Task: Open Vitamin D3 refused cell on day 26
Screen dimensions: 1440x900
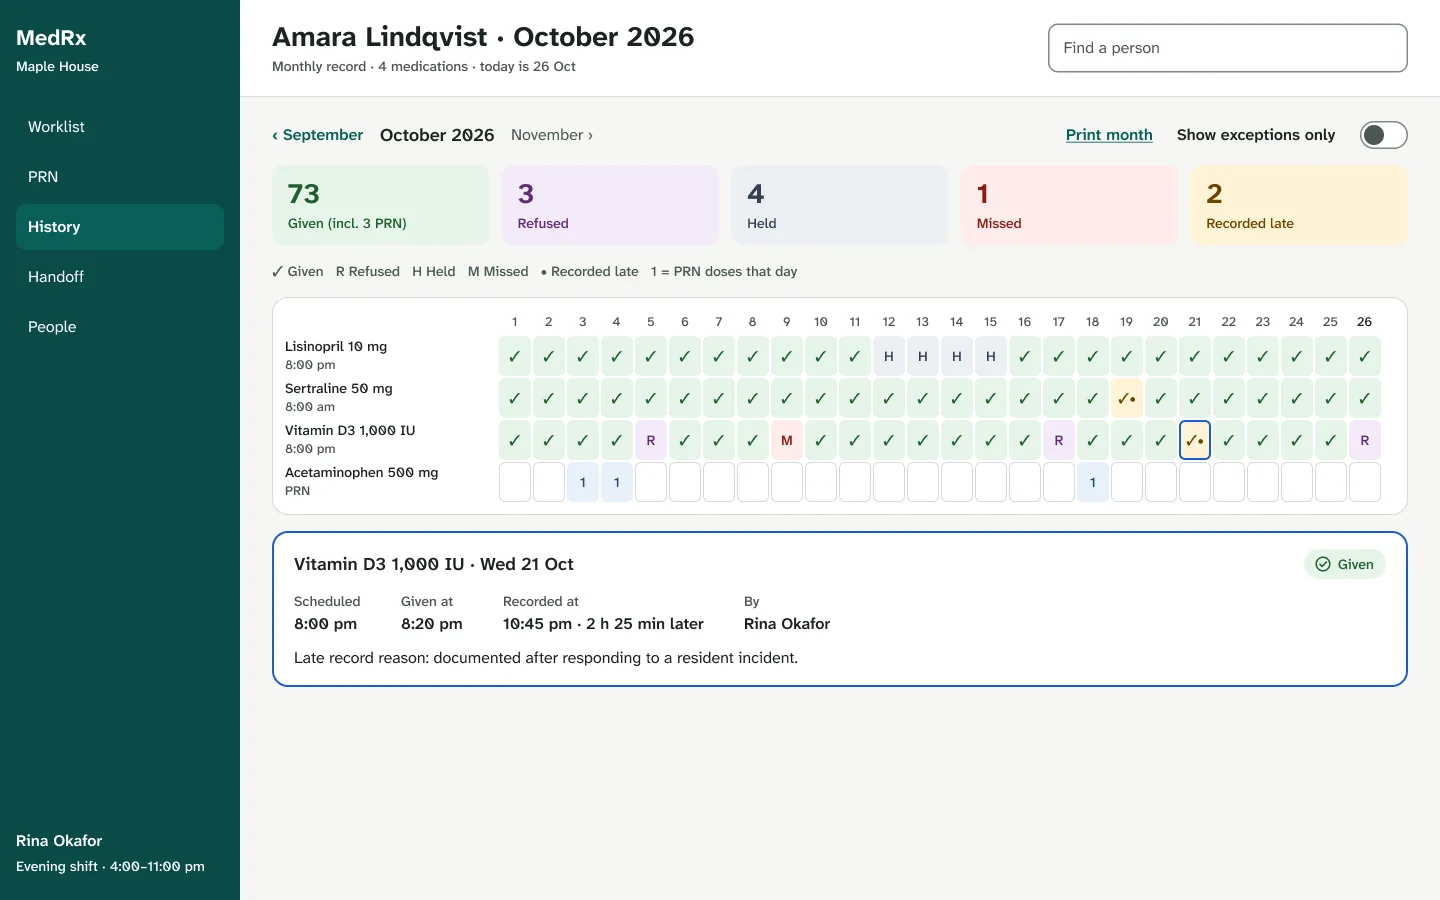Action: point(1365,440)
